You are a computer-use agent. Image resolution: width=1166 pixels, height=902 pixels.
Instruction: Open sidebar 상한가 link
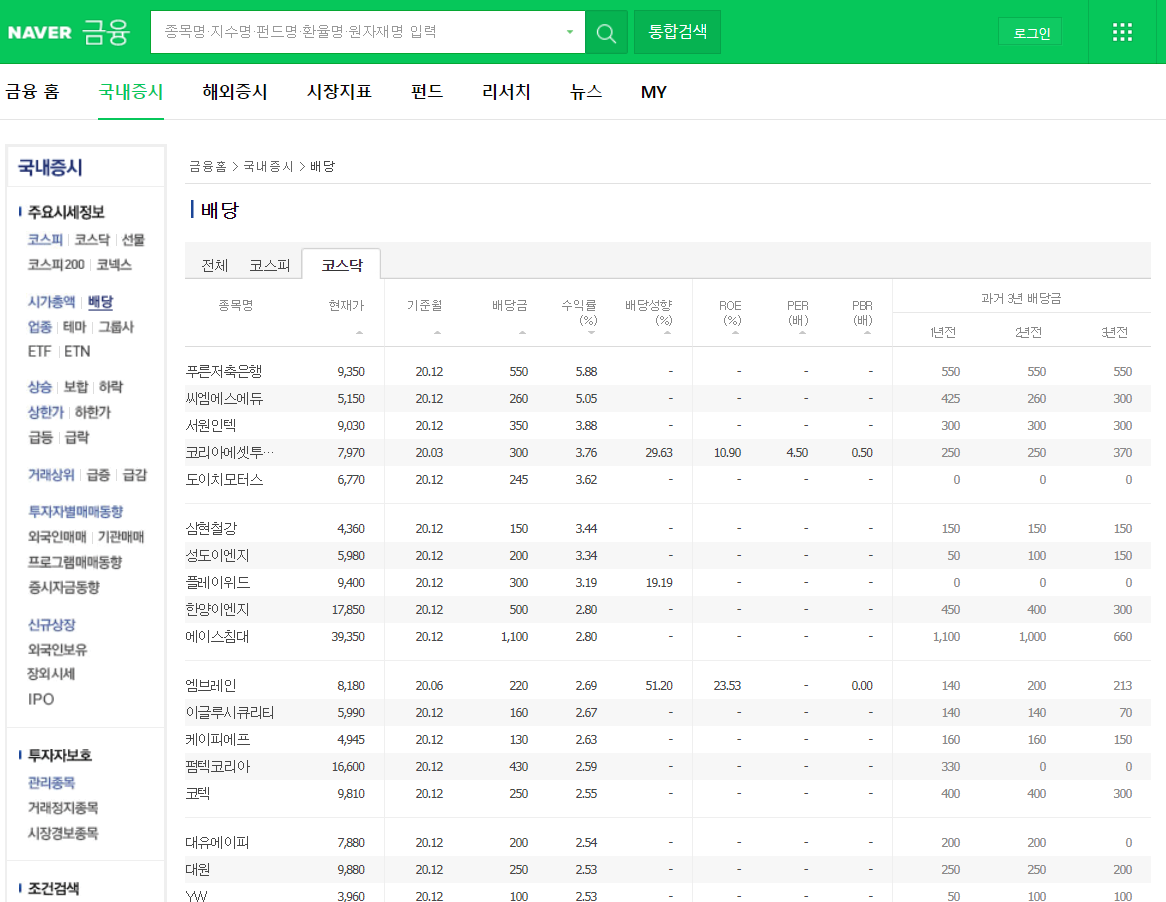[45, 411]
